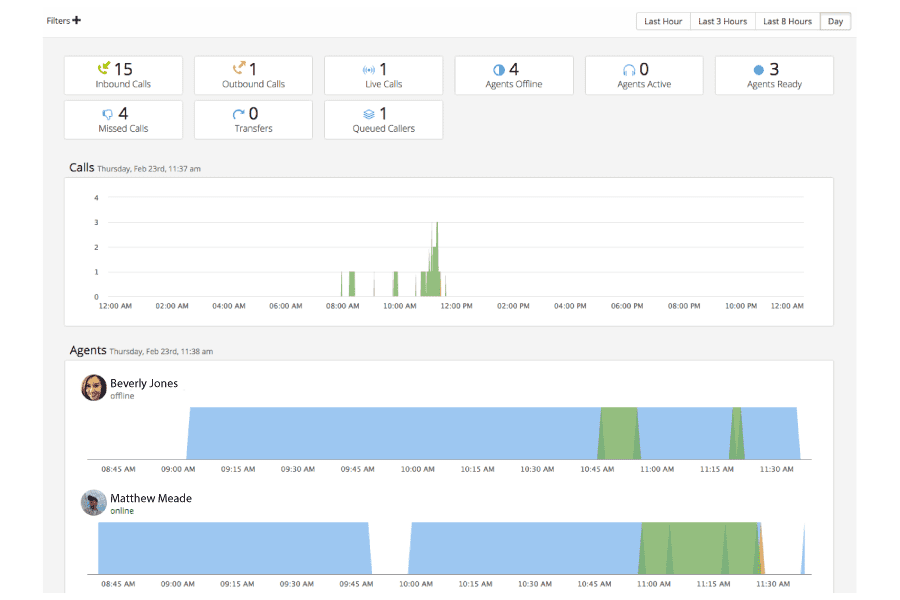Select the Last 3 Hours range
Viewport: 900px width, 600px height.
point(722,21)
